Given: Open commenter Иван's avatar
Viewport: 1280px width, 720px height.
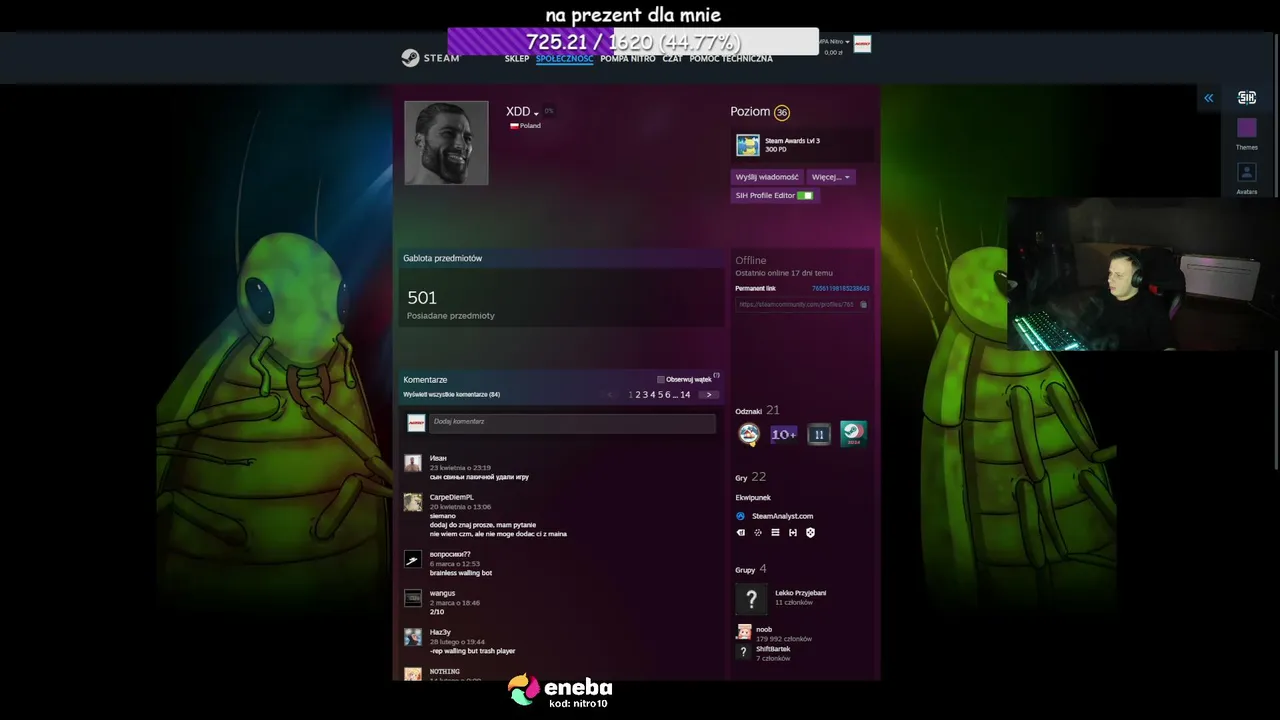Looking at the screenshot, I should coord(413,463).
